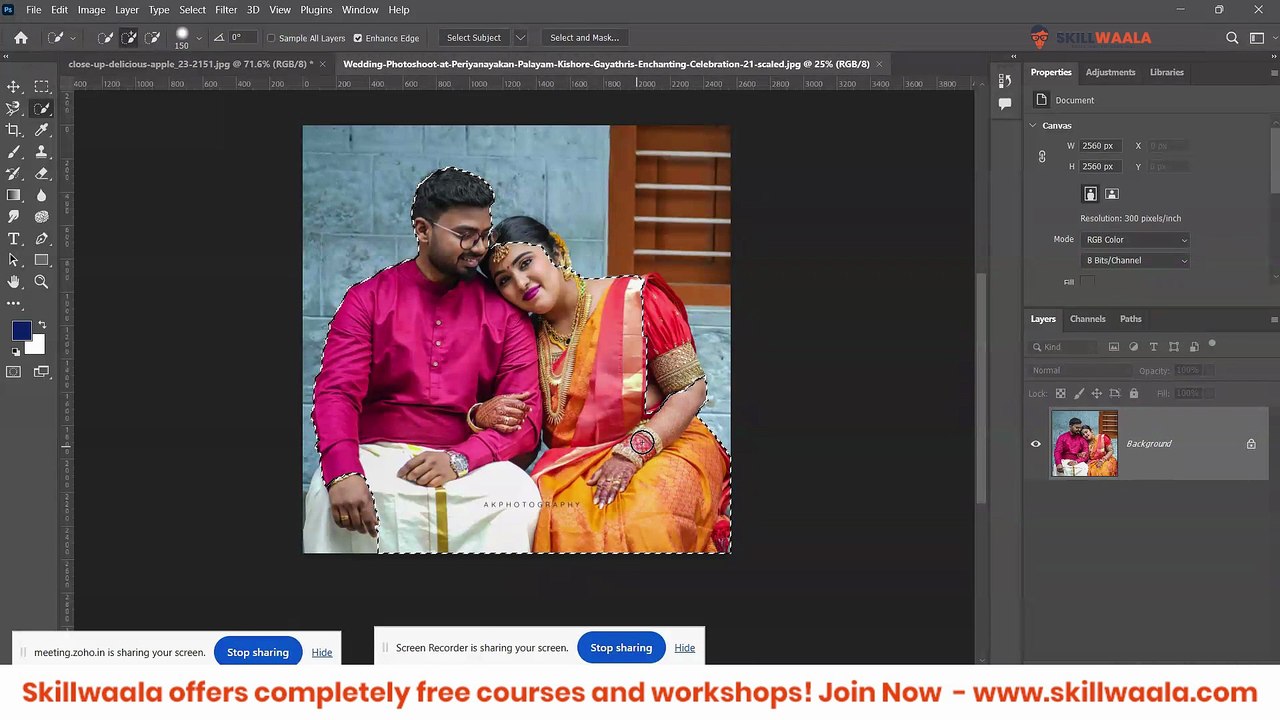Select the Lasso tool
The height and width of the screenshot is (720, 1280).
14,109
